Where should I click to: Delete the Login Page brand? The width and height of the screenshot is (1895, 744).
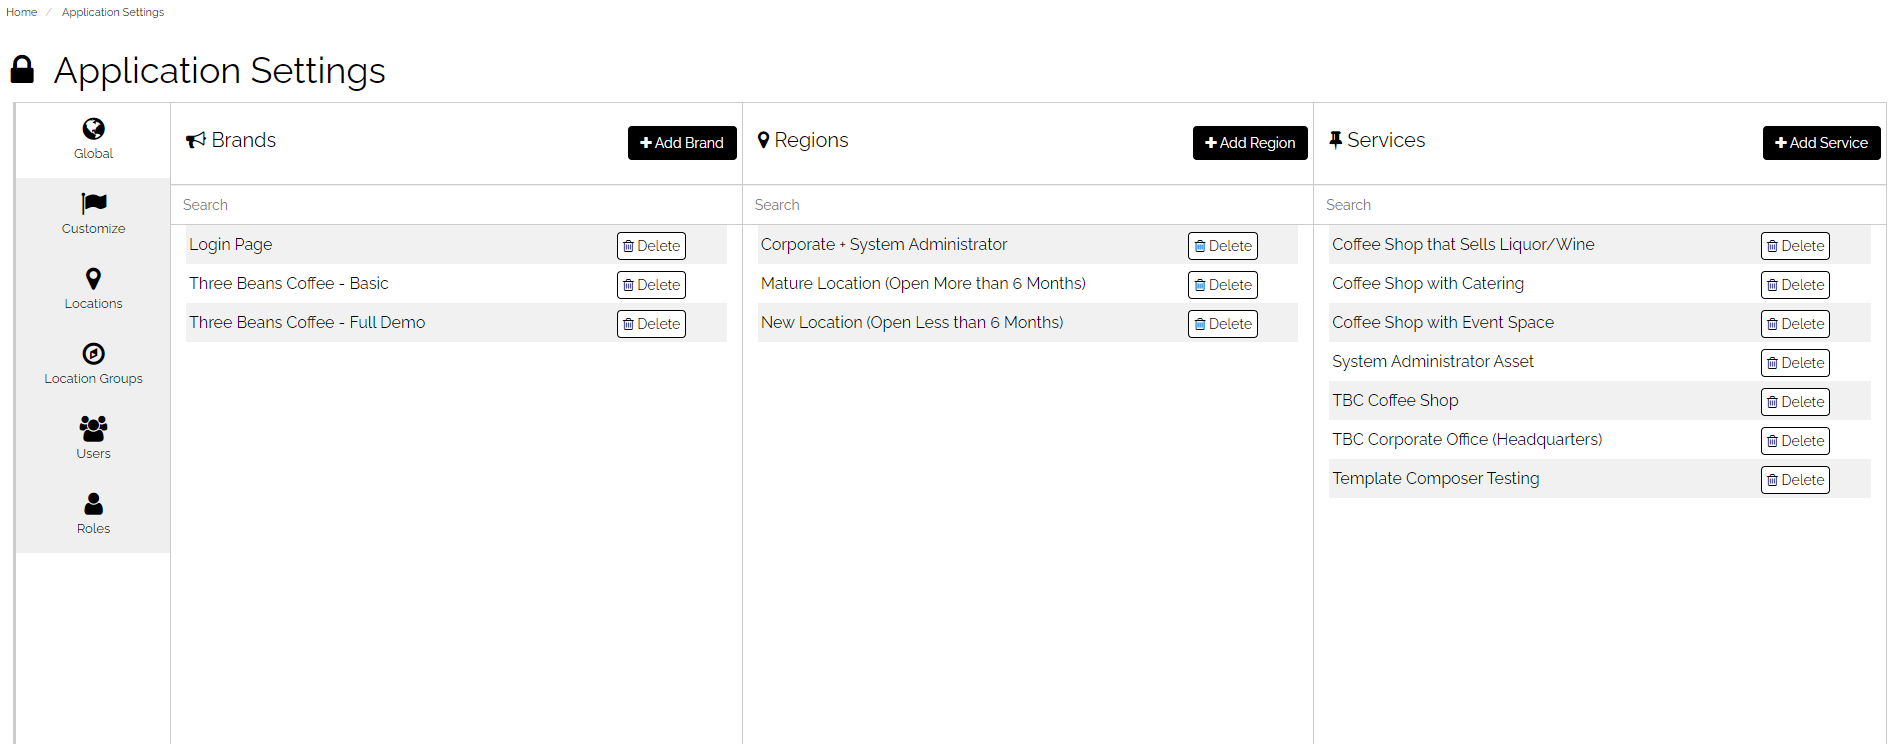651,246
